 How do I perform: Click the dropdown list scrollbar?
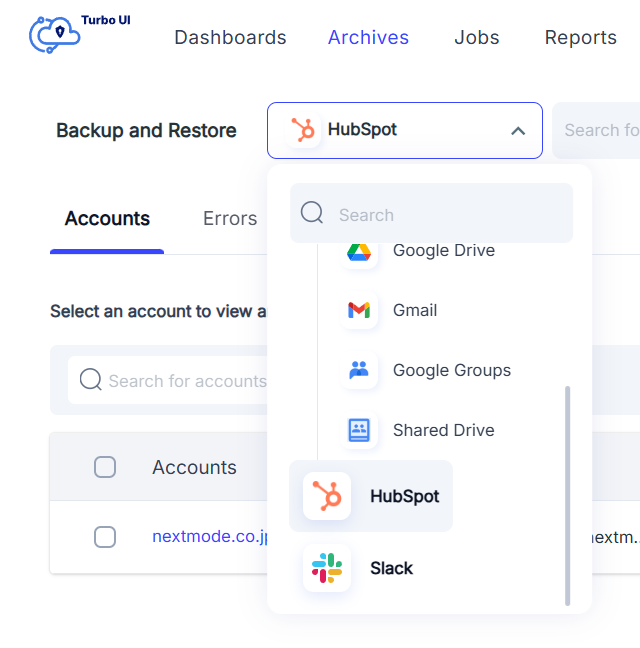pos(567,496)
